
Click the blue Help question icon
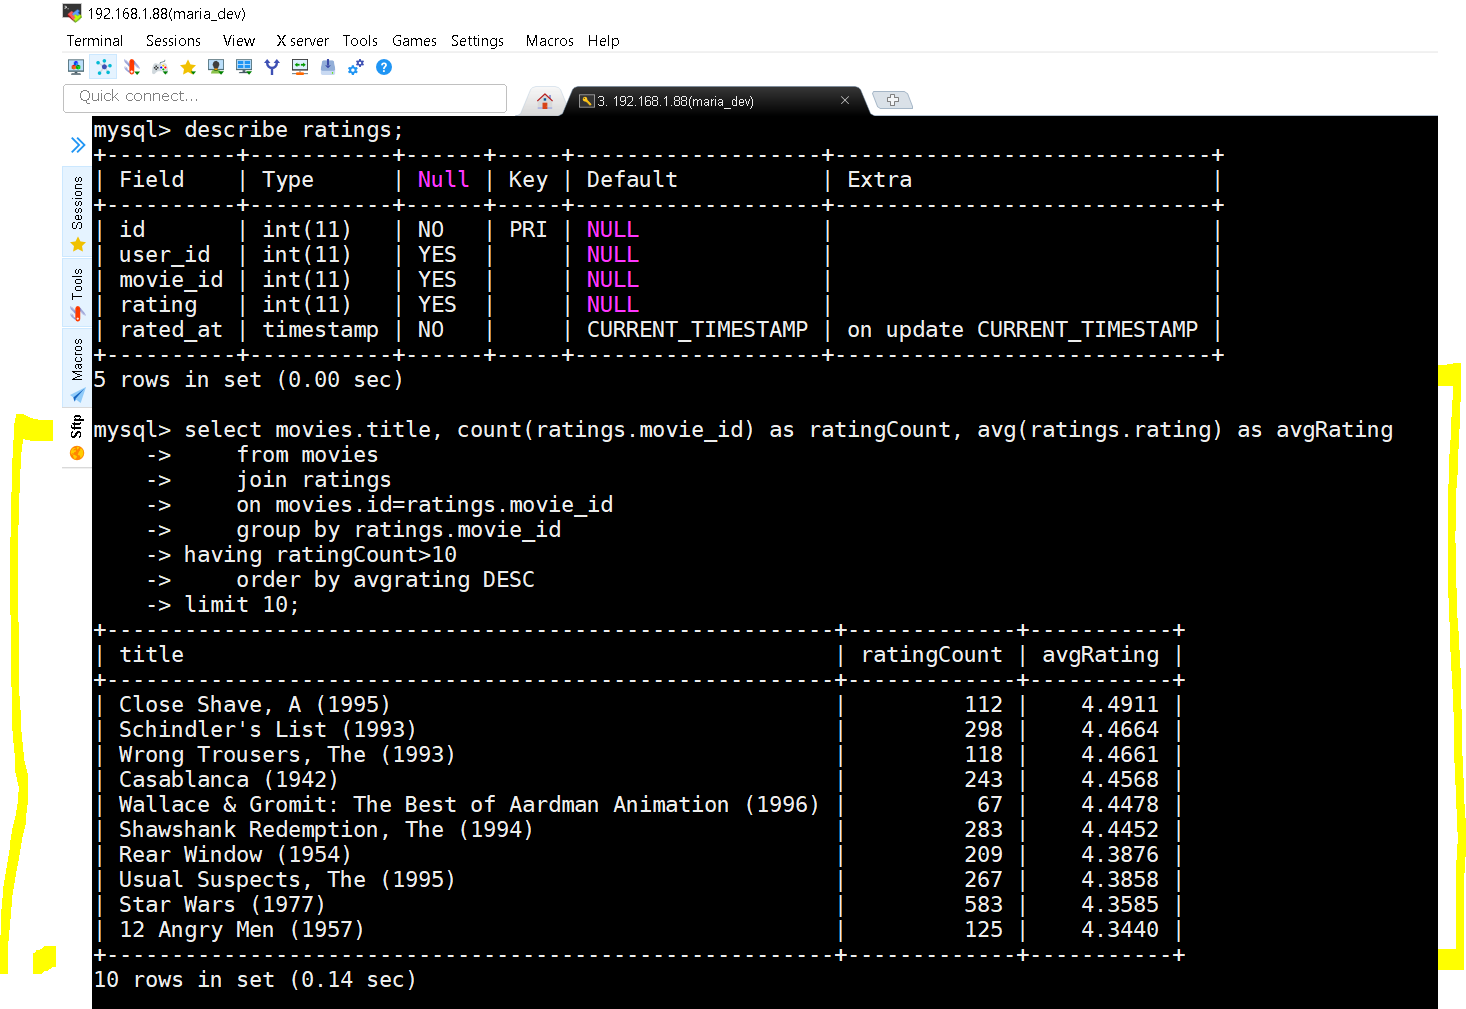[x=384, y=67]
